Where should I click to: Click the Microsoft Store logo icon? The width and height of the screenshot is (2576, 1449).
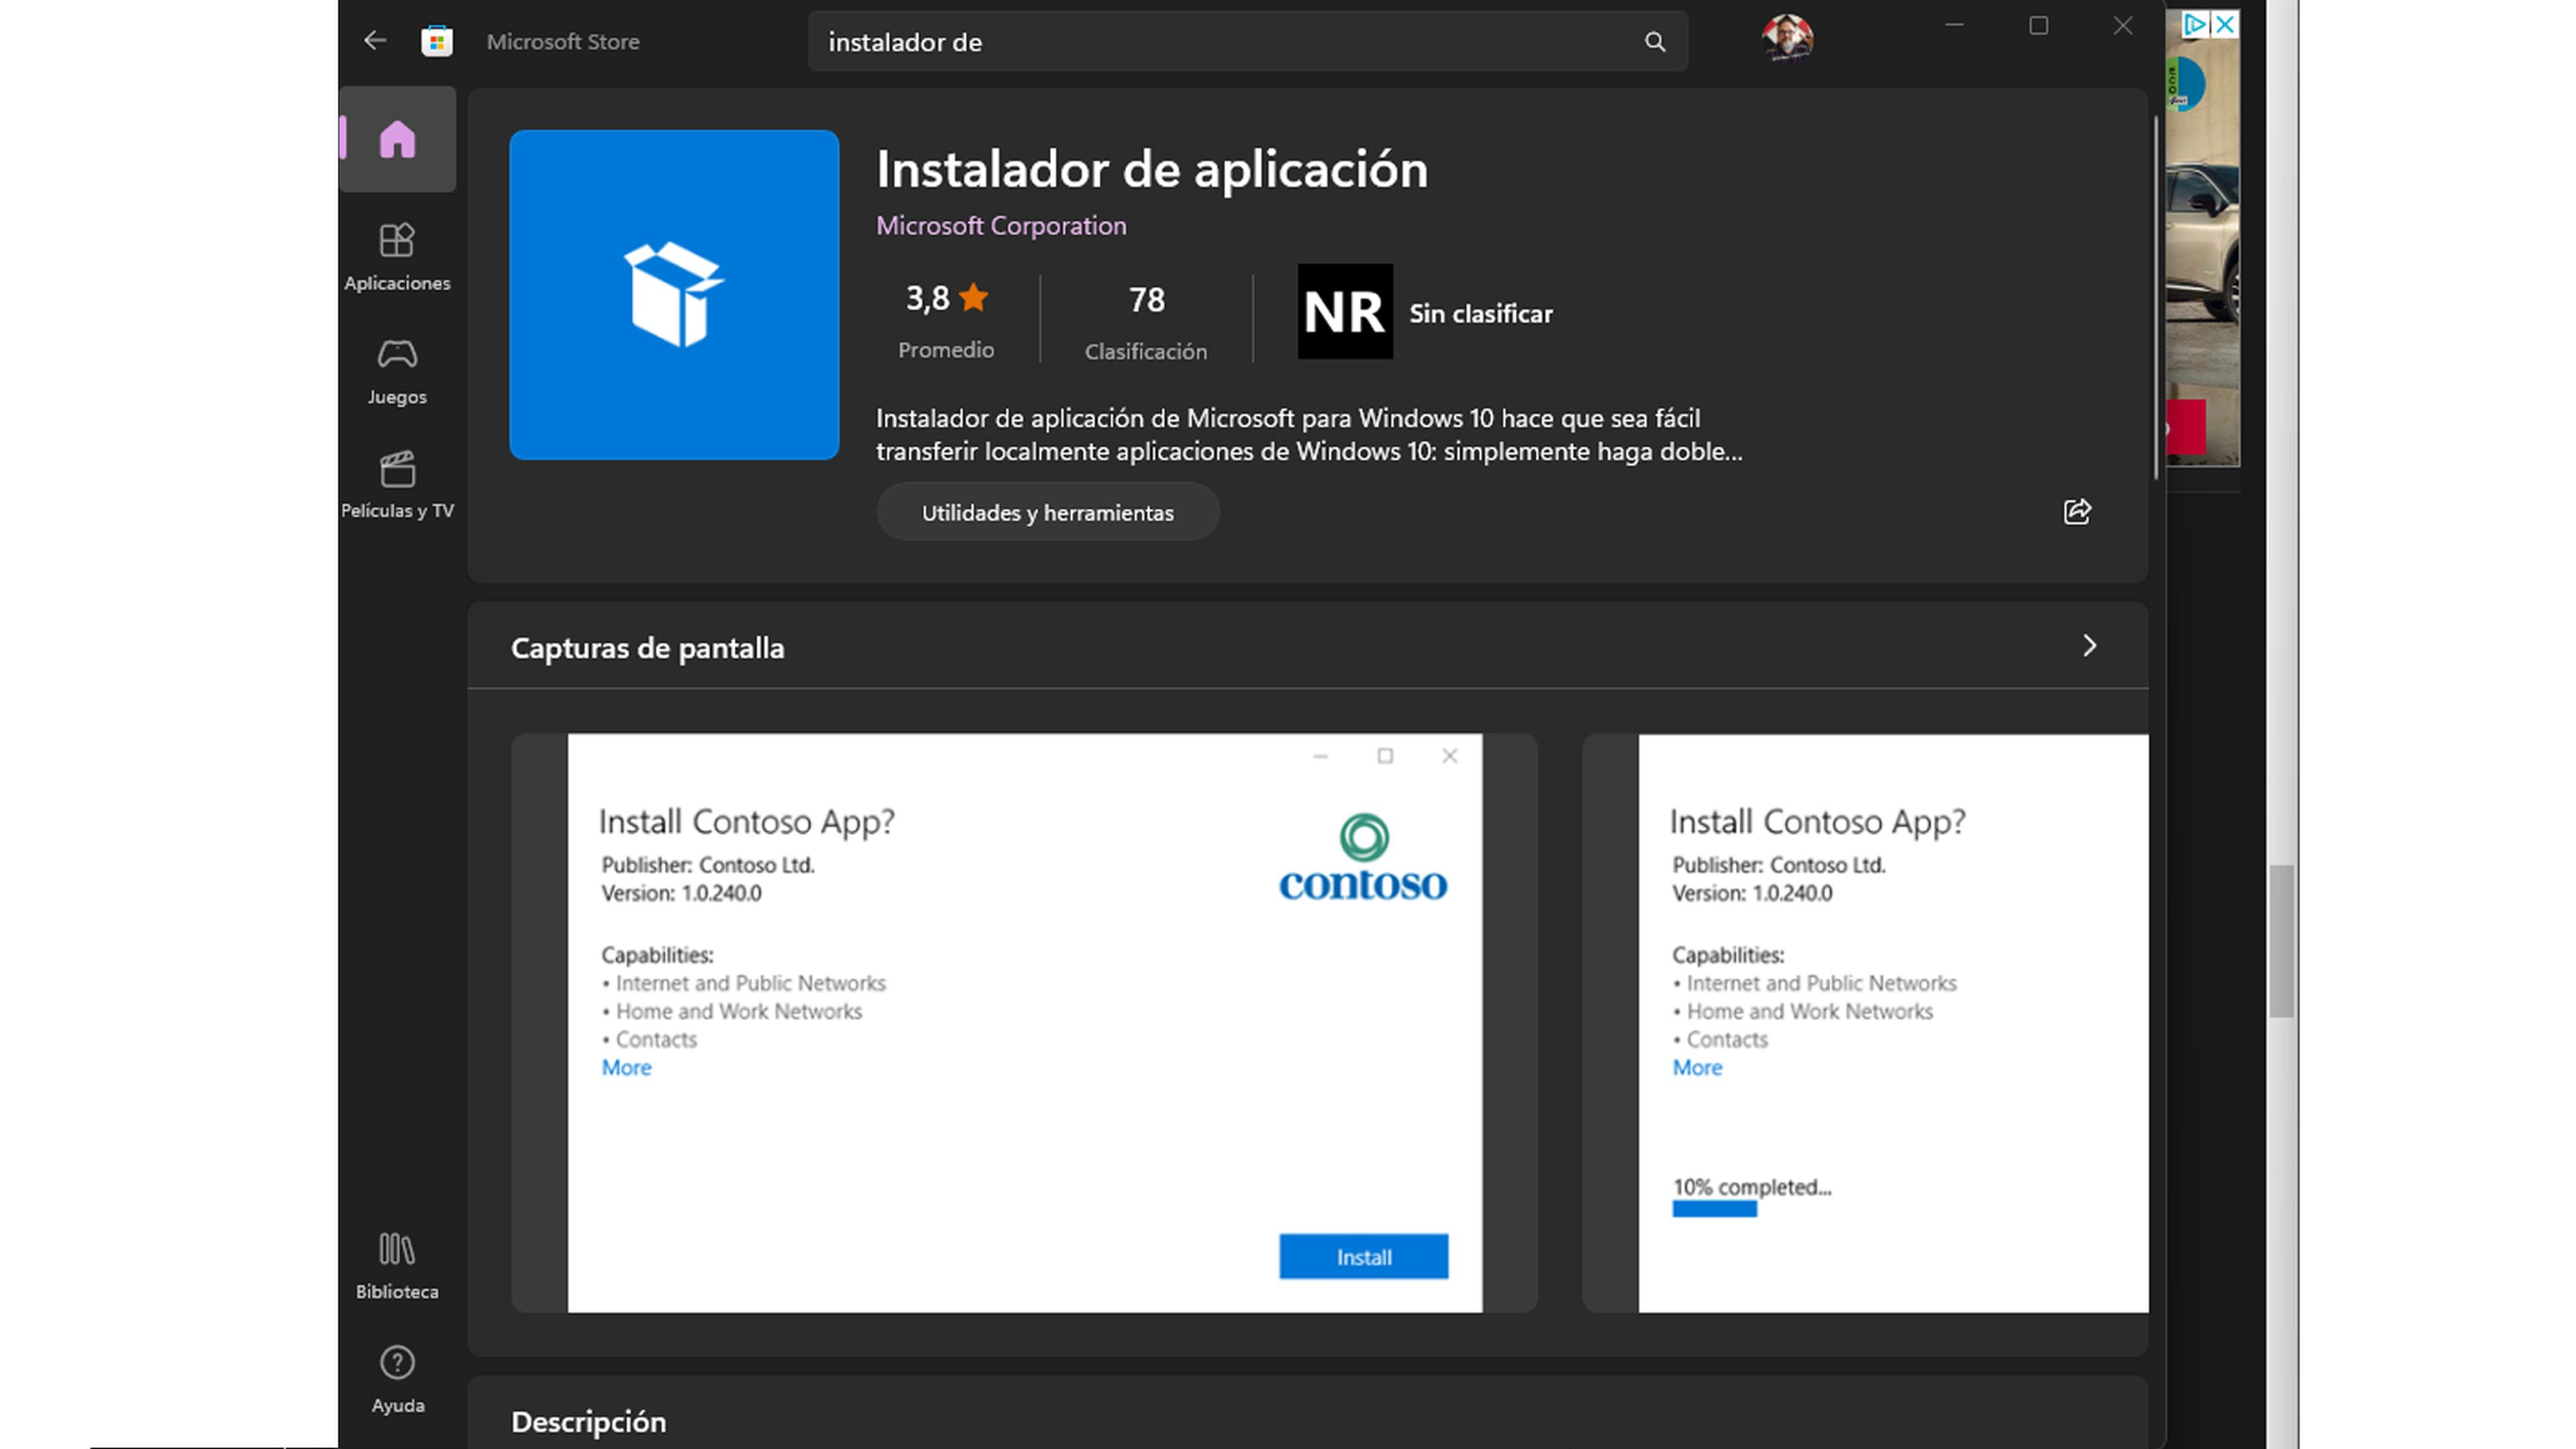point(437,41)
